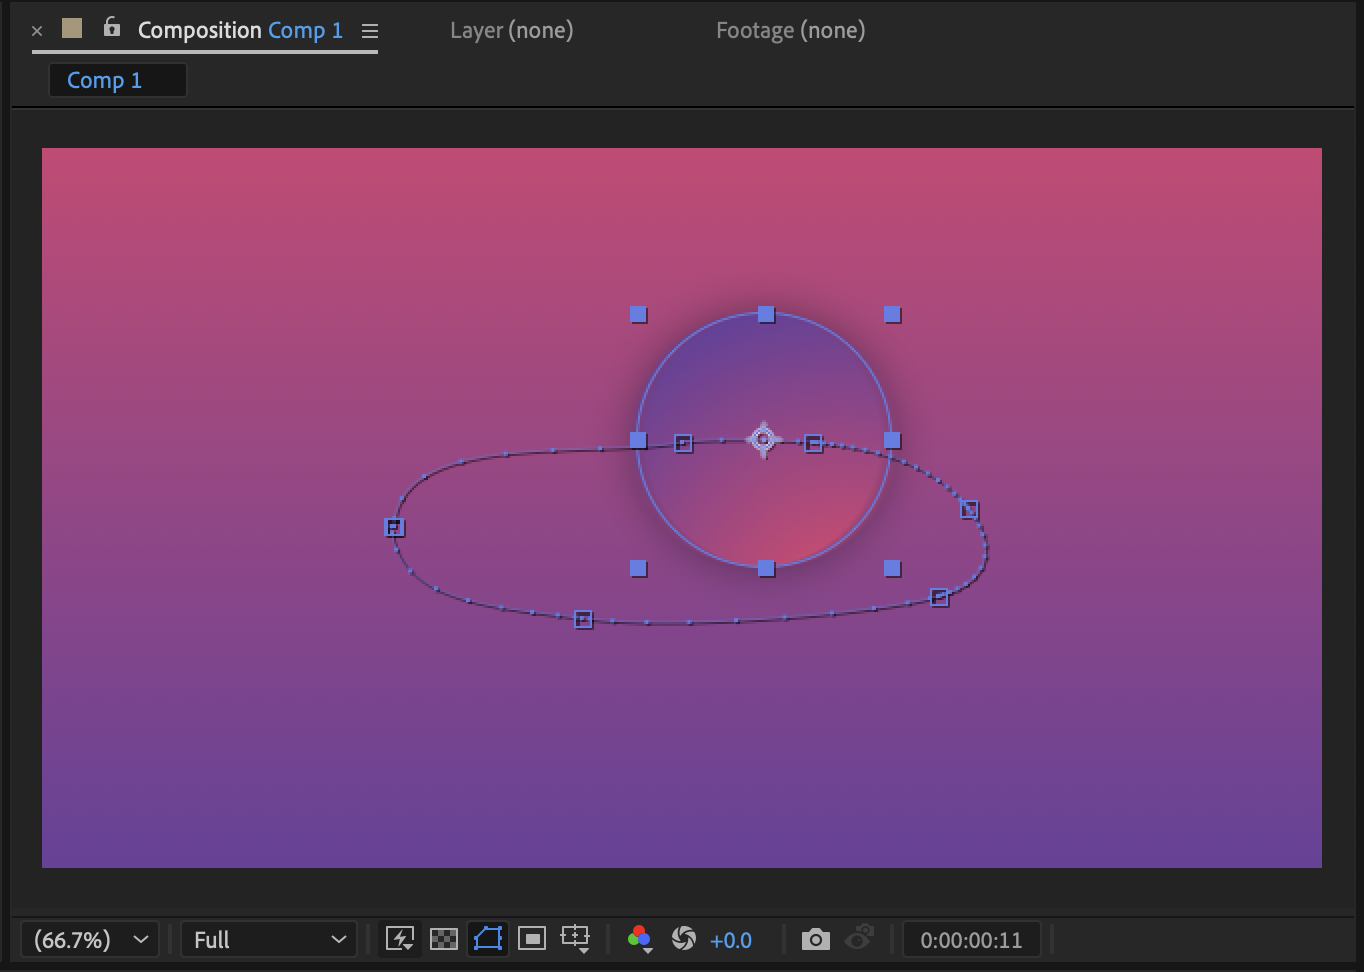
Task: Click the Region of Interest icon
Action: [x=532, y=939]
